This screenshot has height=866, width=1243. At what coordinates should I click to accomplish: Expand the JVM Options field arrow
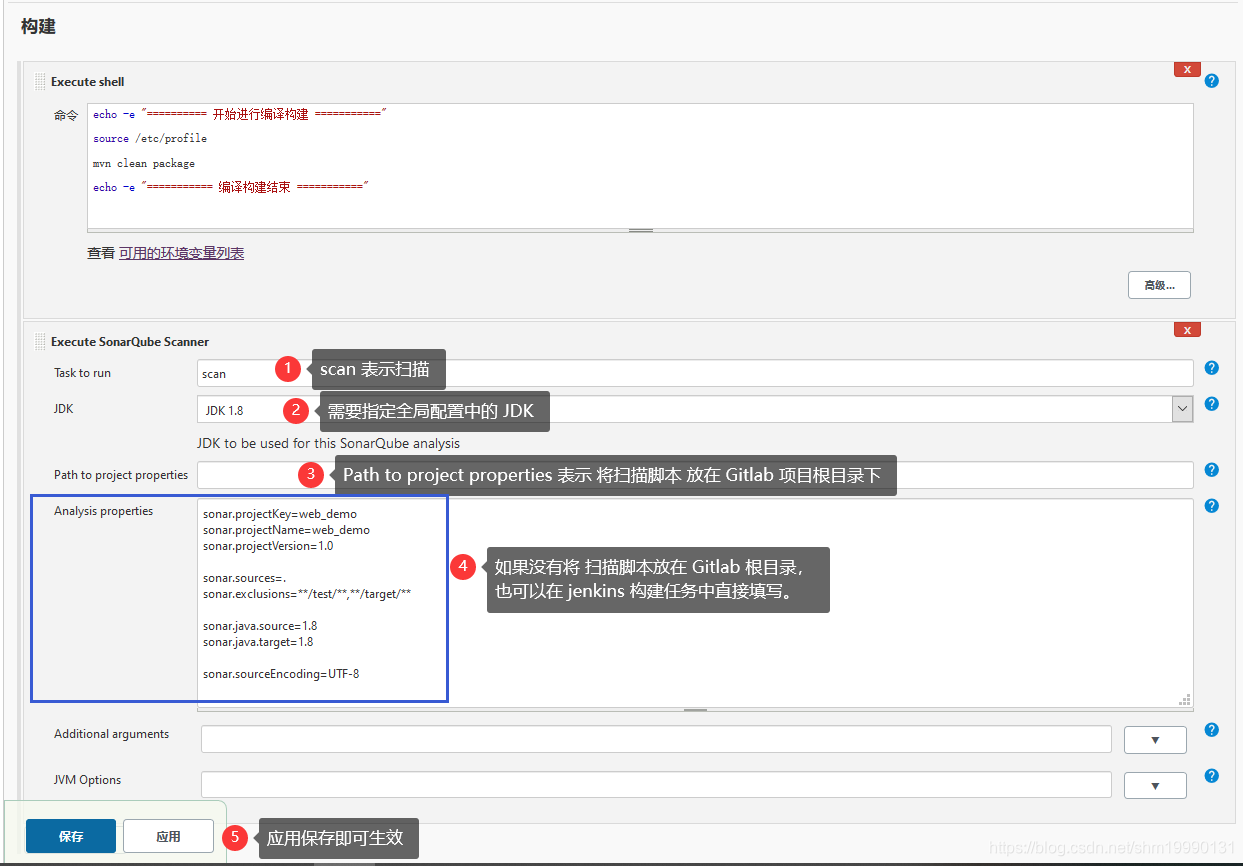[x=1155, y=785]
